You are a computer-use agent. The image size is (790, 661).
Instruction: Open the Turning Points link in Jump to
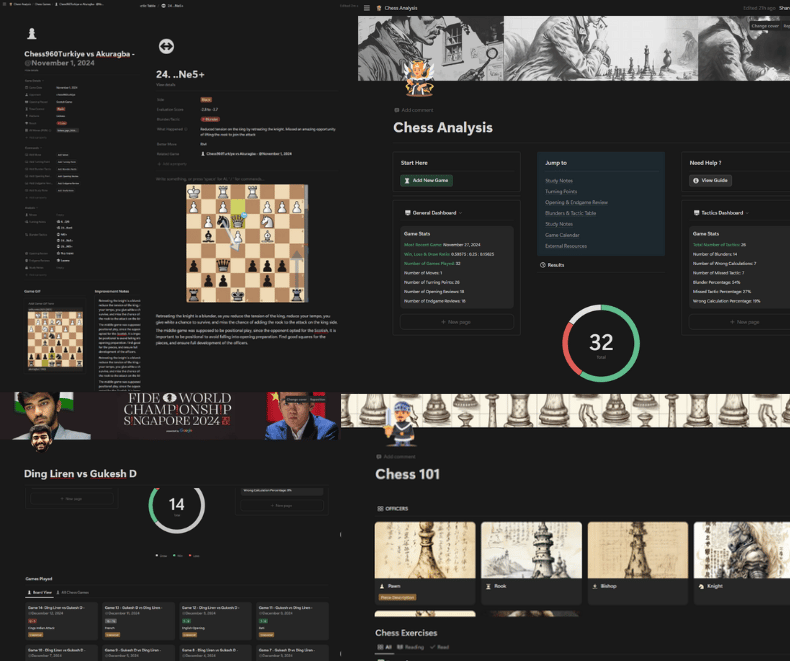tap(561, 191)
